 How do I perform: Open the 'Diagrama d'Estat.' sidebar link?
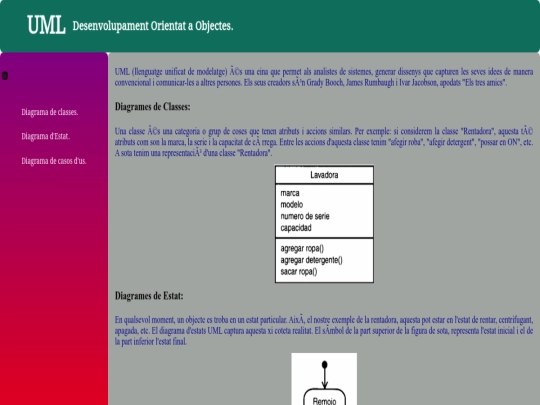tap(45, 136)
